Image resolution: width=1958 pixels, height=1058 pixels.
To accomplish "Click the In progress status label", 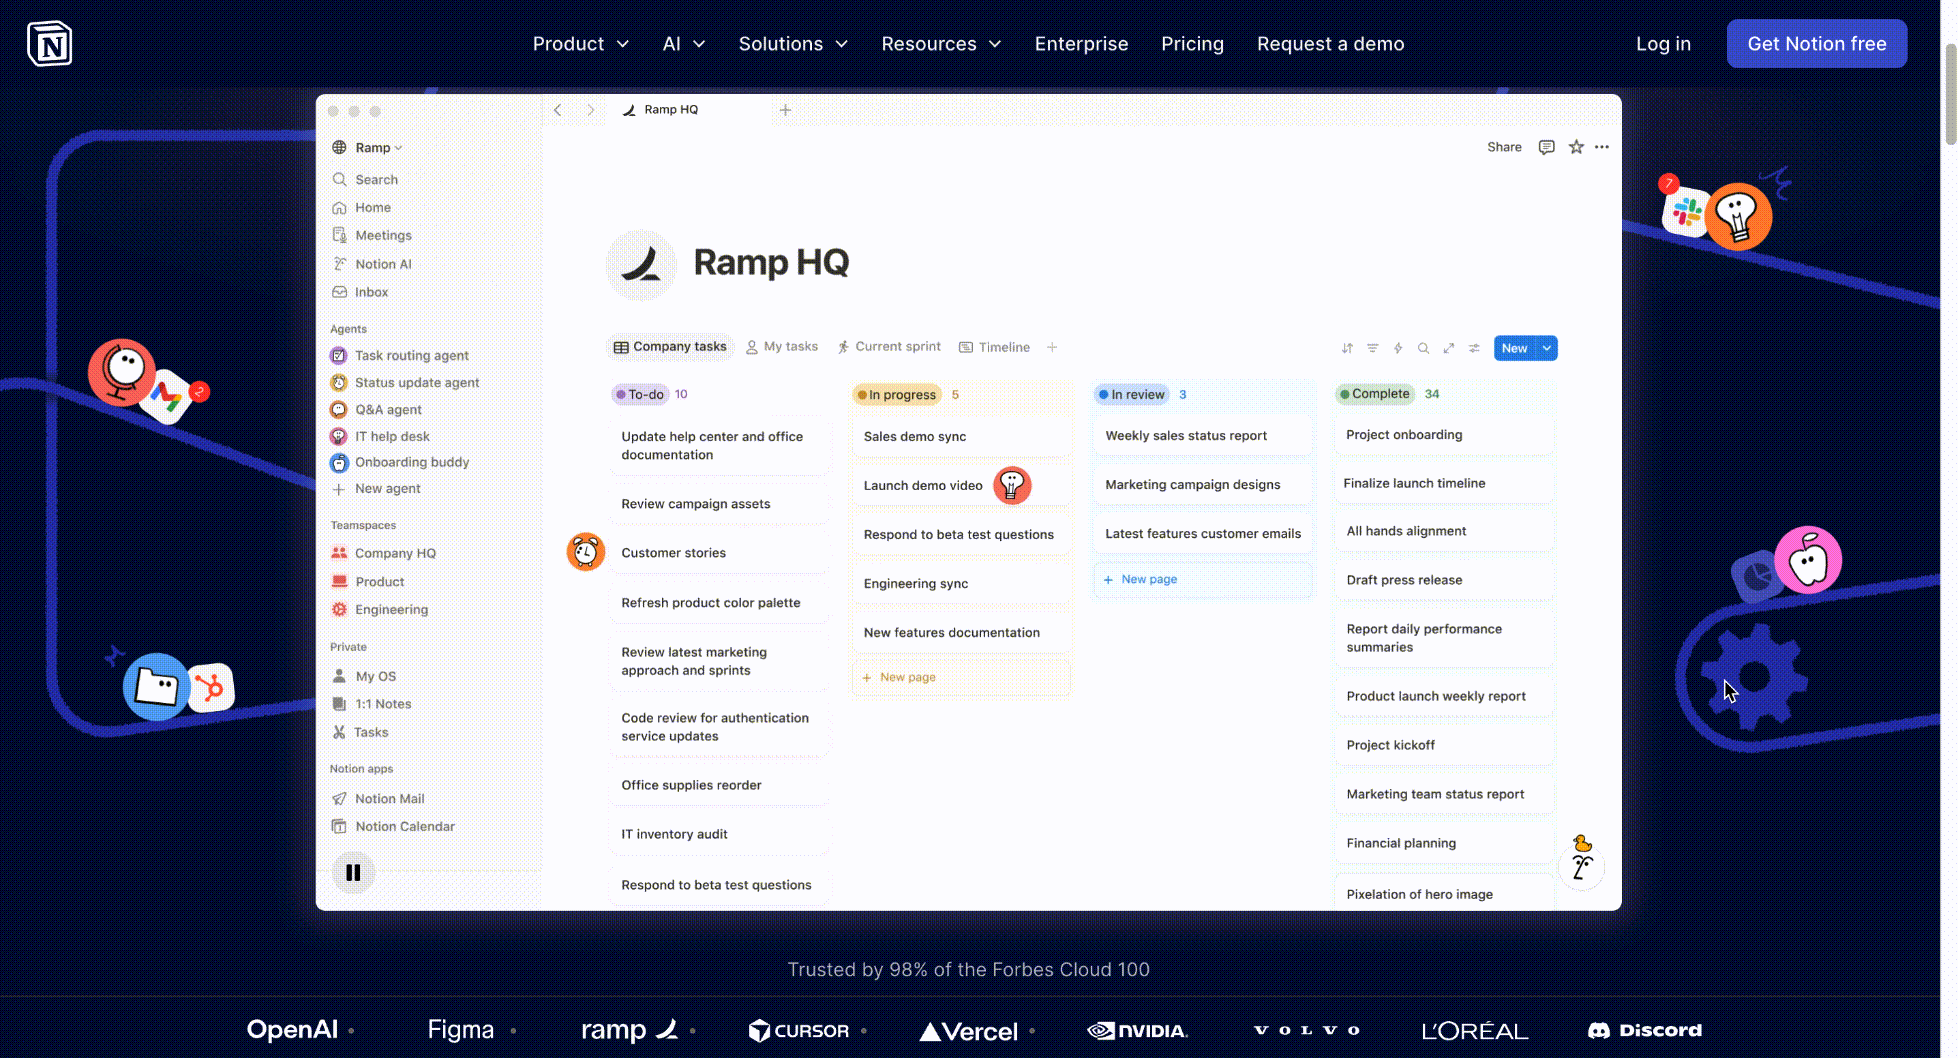I will (x=897, y=395).
